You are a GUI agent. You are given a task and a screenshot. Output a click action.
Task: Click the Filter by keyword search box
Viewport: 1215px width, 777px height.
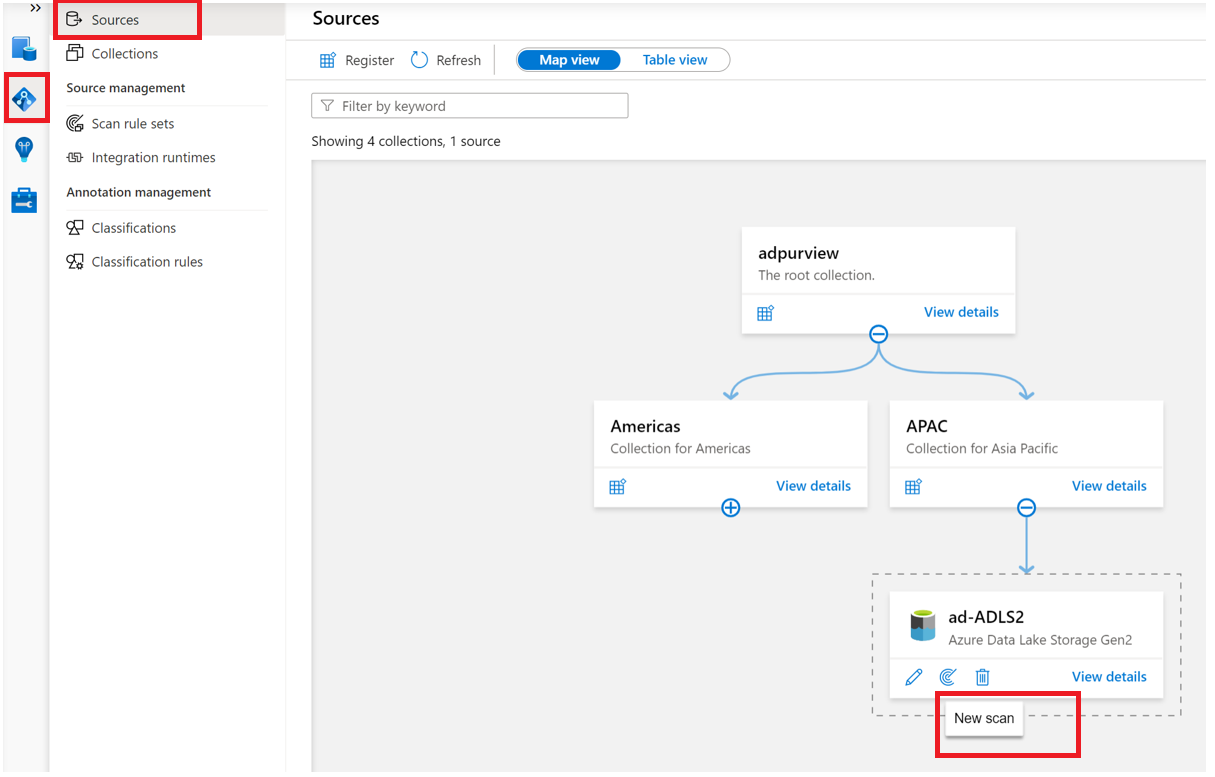pyautogui.click(x=469, y=105)
